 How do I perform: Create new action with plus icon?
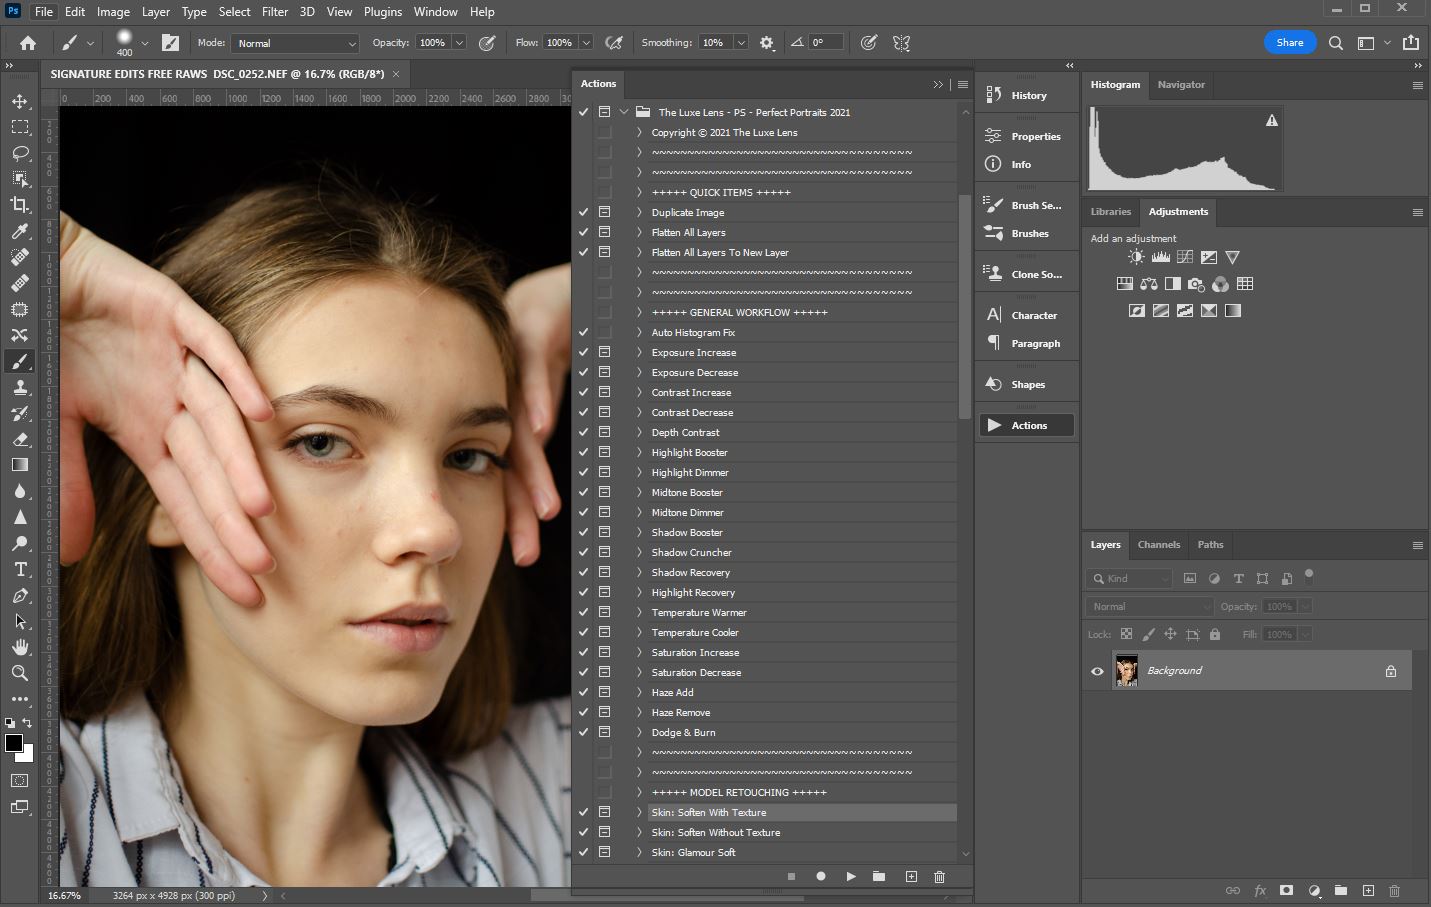[x=911, y=877]
